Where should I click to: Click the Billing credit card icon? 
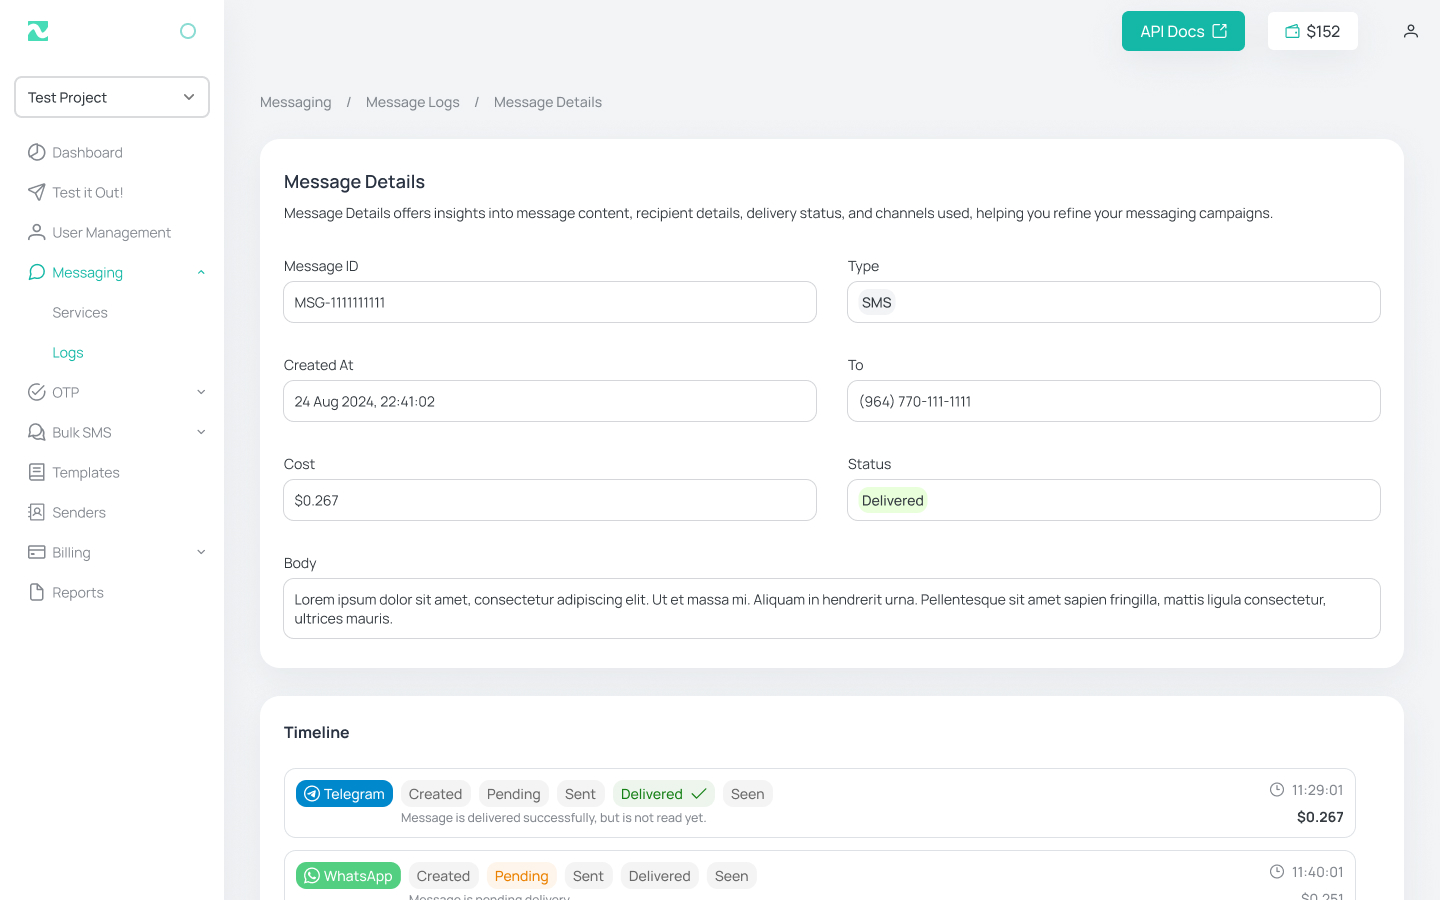[x=37, y=552]
